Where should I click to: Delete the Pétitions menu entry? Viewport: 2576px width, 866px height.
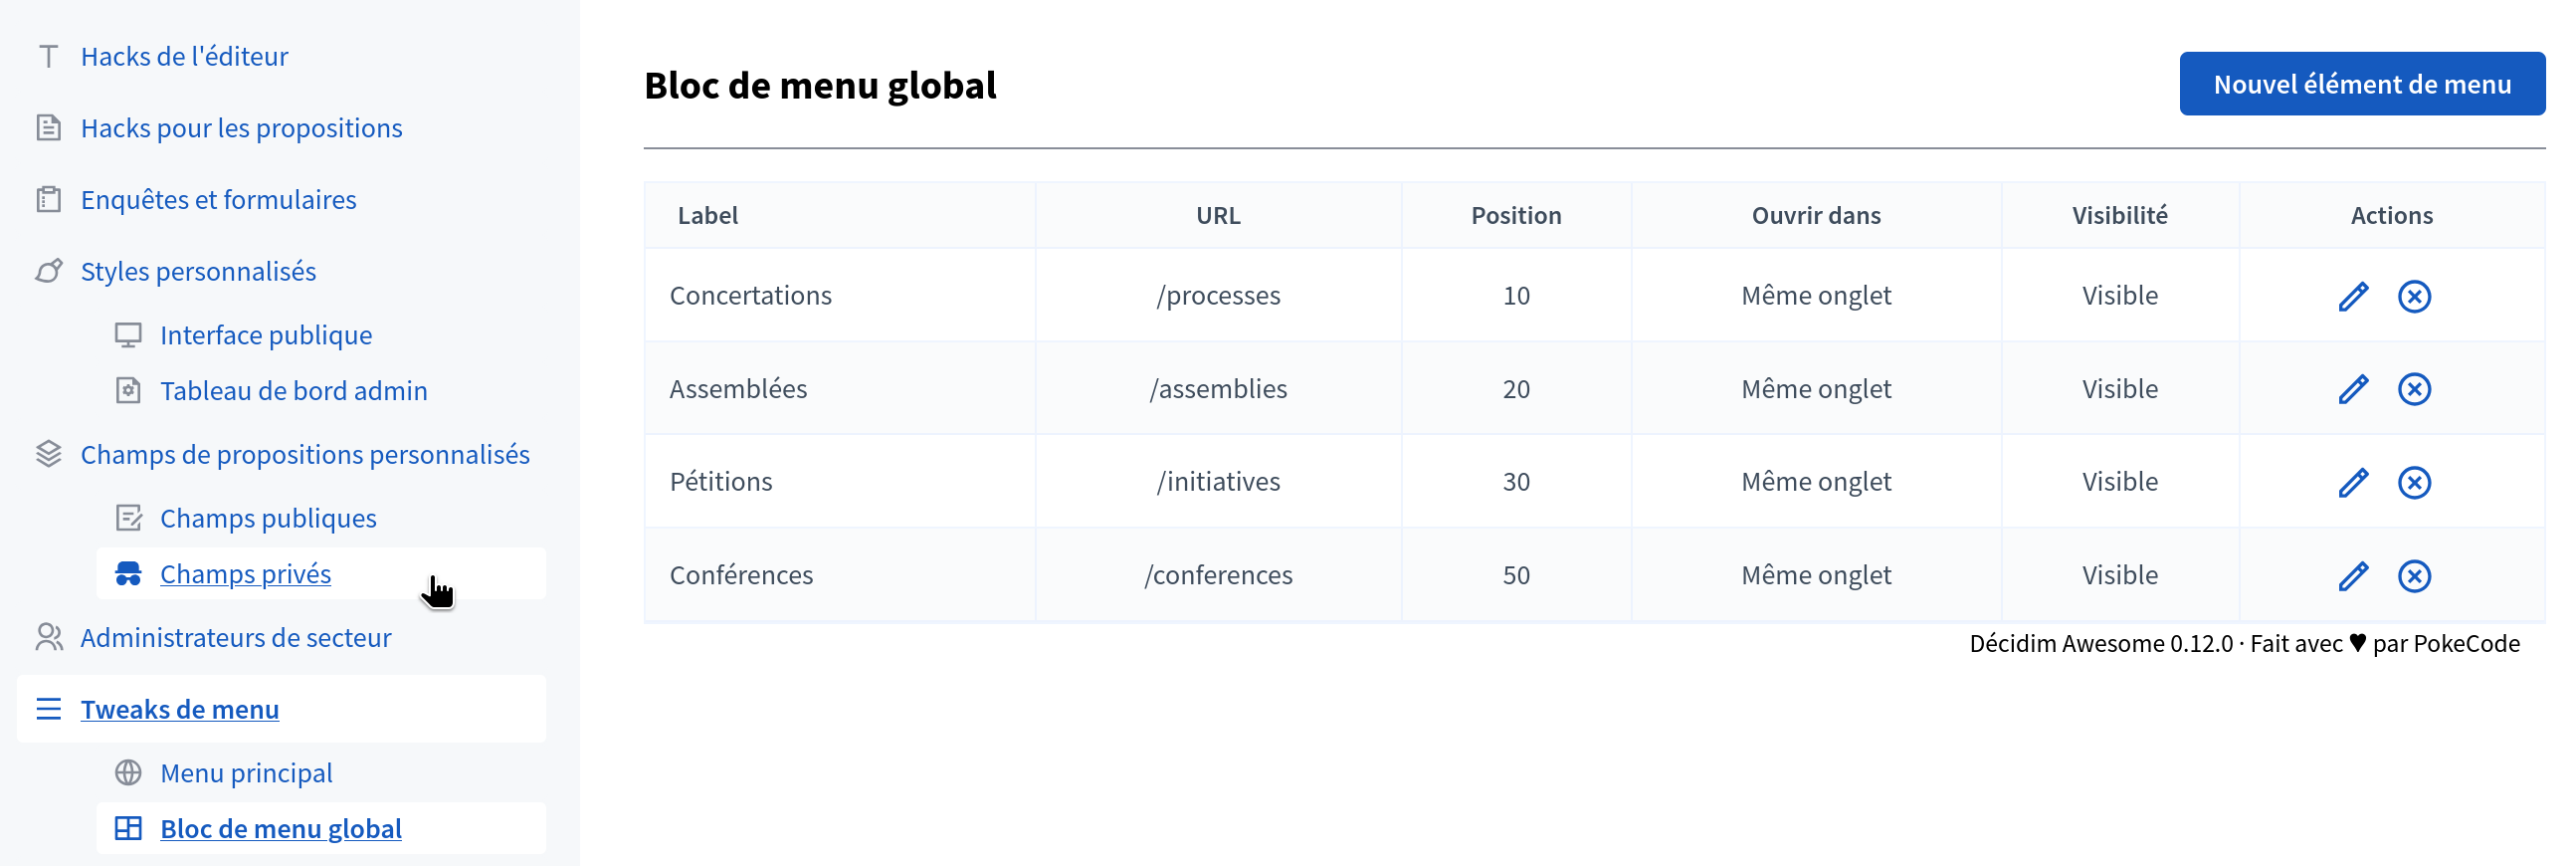tap(2413, 482)
